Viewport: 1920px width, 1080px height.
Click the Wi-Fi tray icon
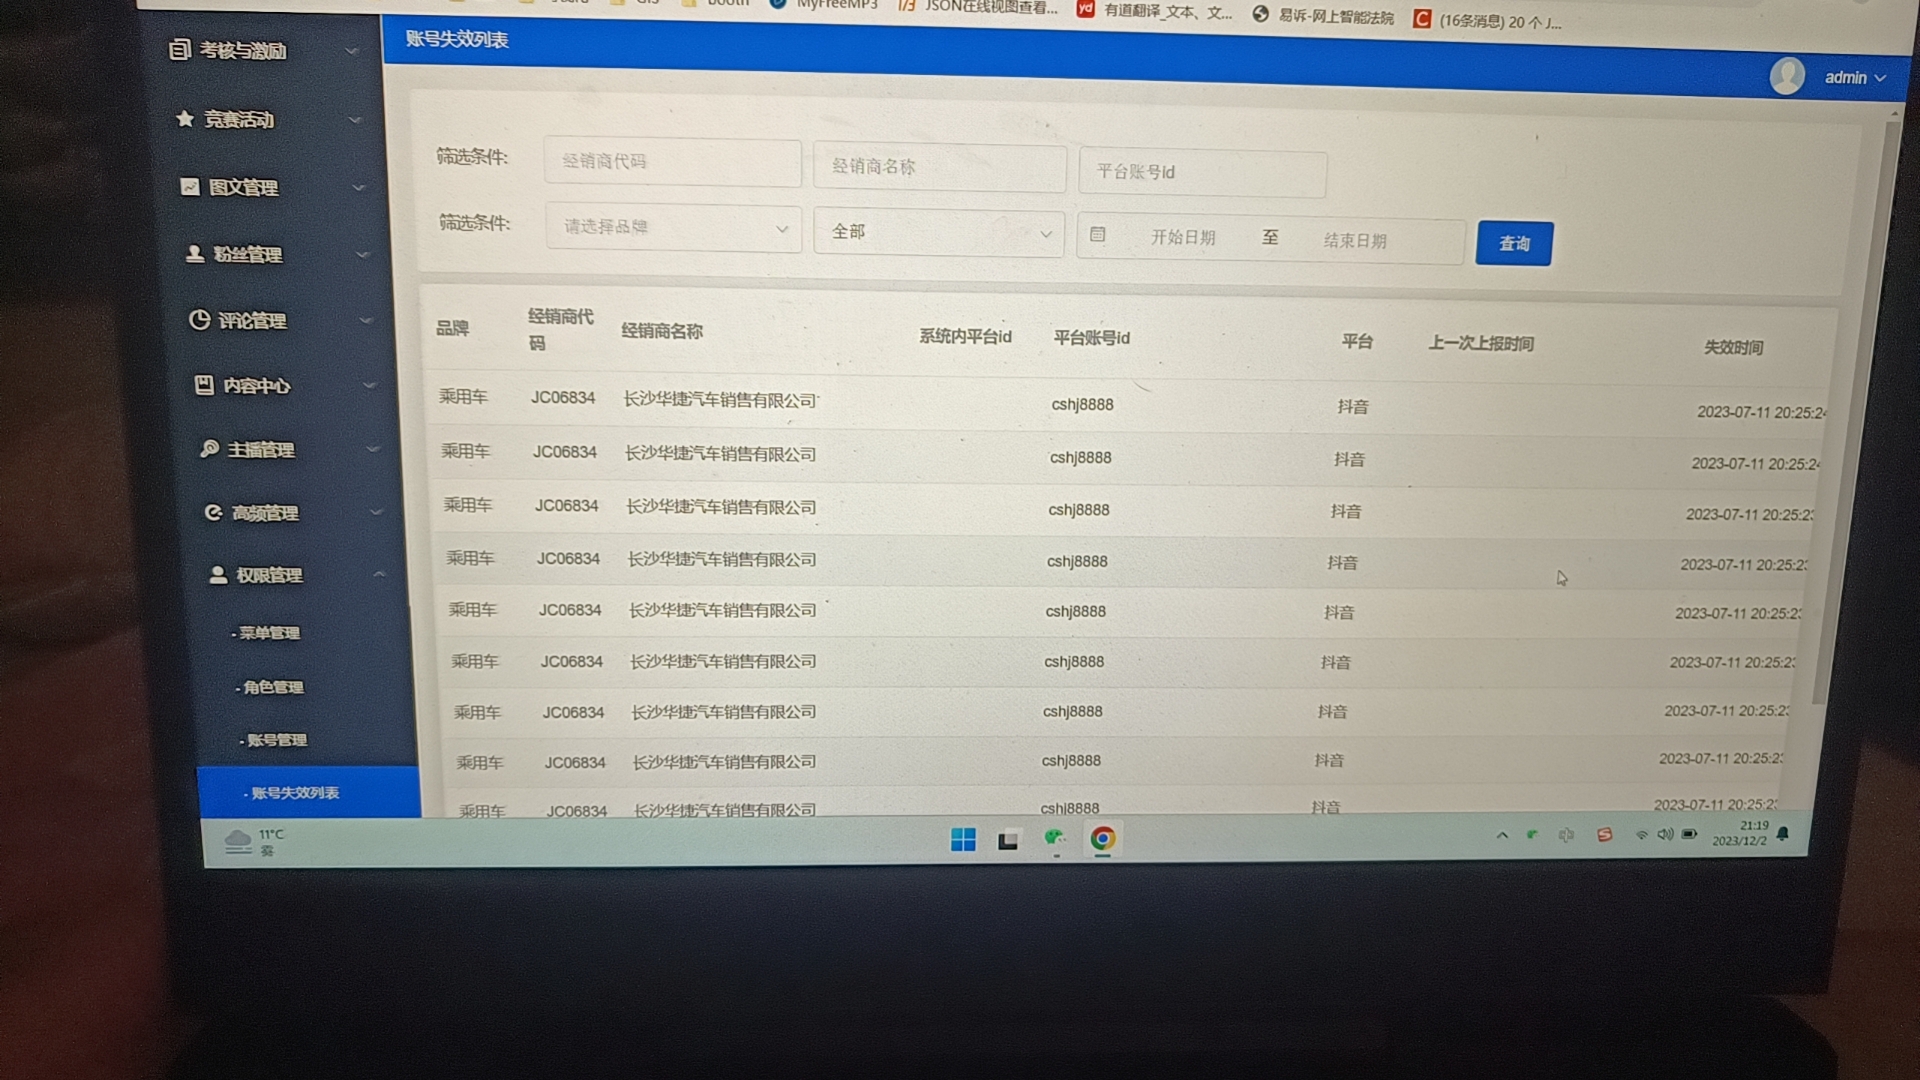[1641, 835]
